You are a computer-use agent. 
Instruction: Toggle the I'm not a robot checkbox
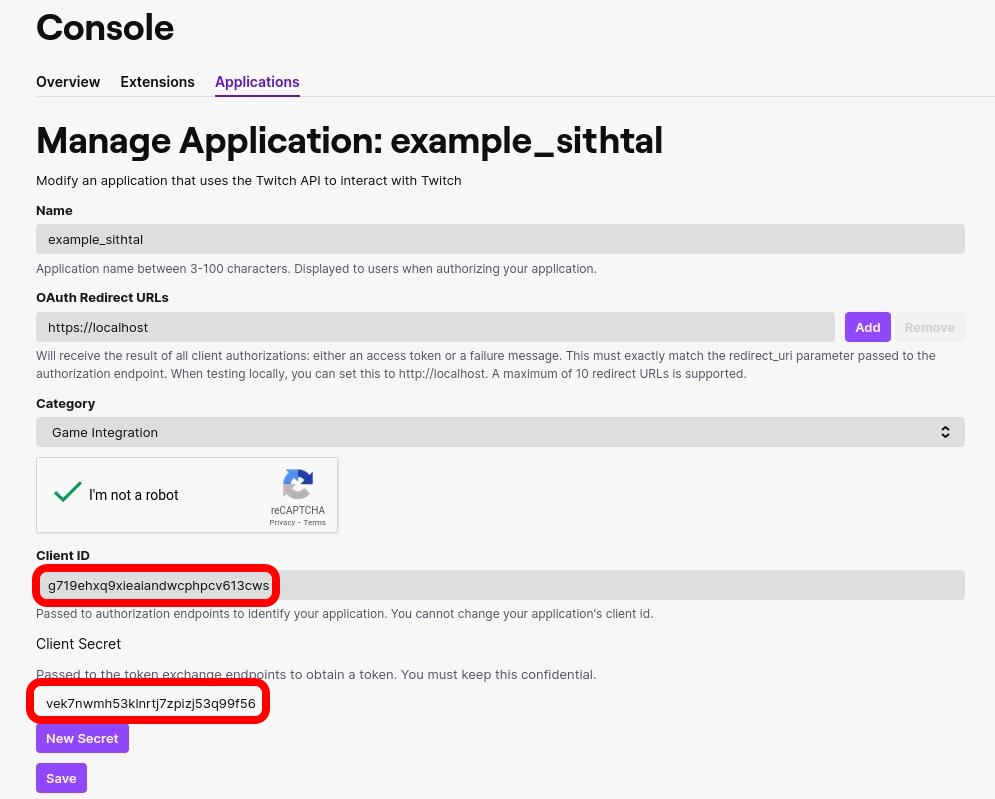point(67,492)
